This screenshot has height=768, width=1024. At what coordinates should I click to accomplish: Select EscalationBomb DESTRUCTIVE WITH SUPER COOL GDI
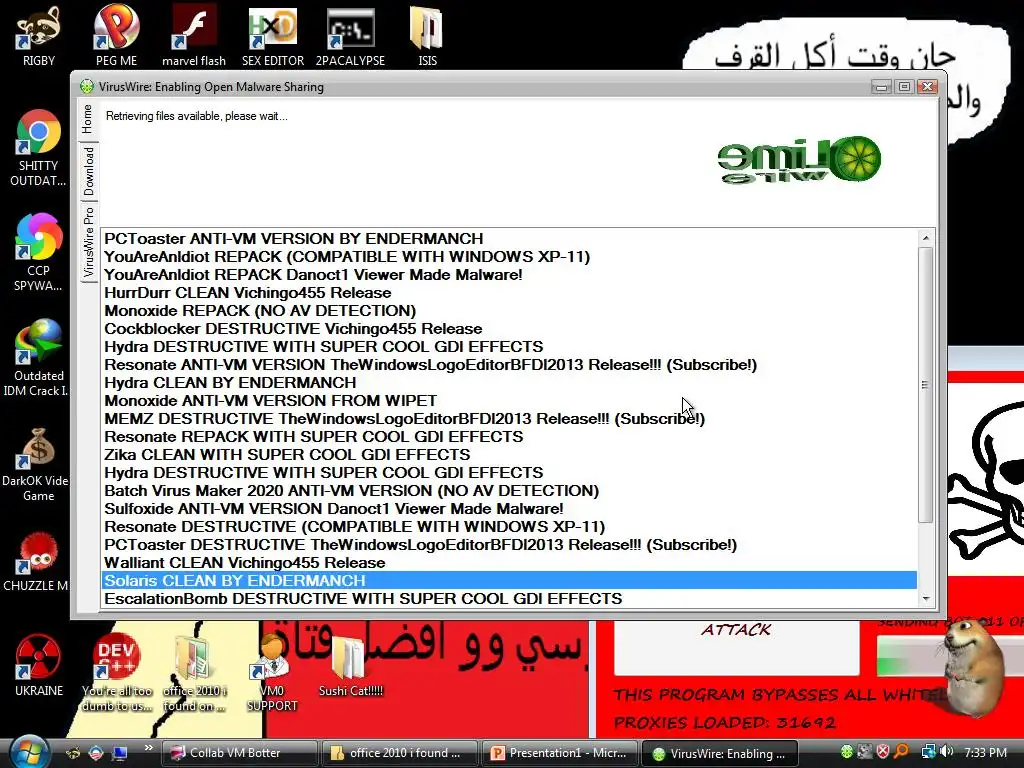[x=509, y=598]
